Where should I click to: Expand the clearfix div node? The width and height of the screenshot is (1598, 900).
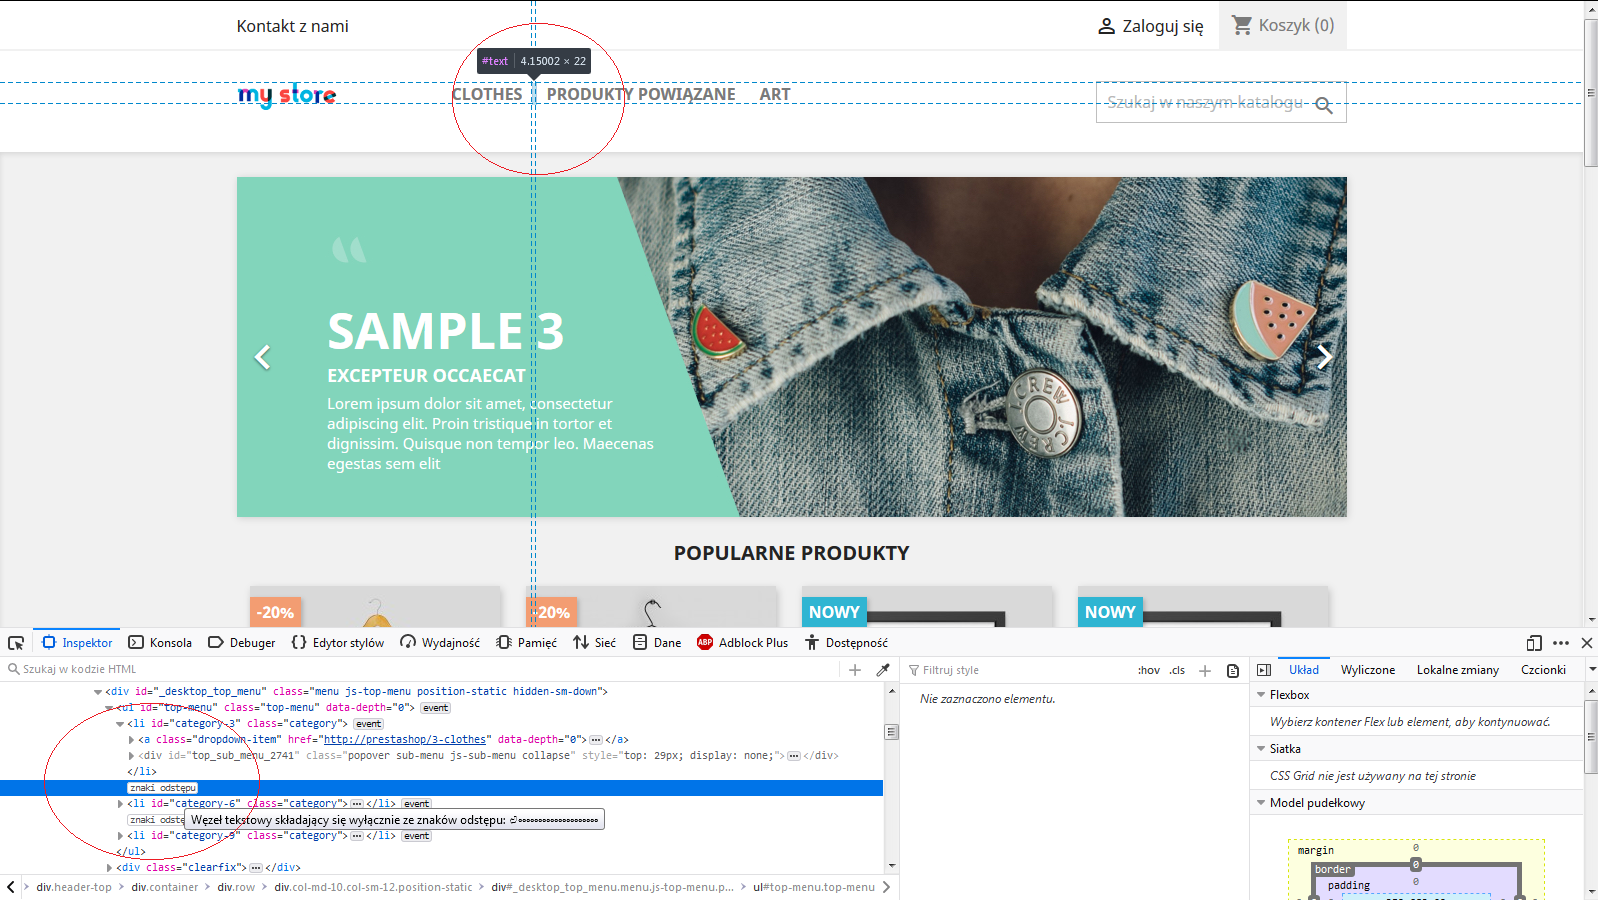click(109, 868)
